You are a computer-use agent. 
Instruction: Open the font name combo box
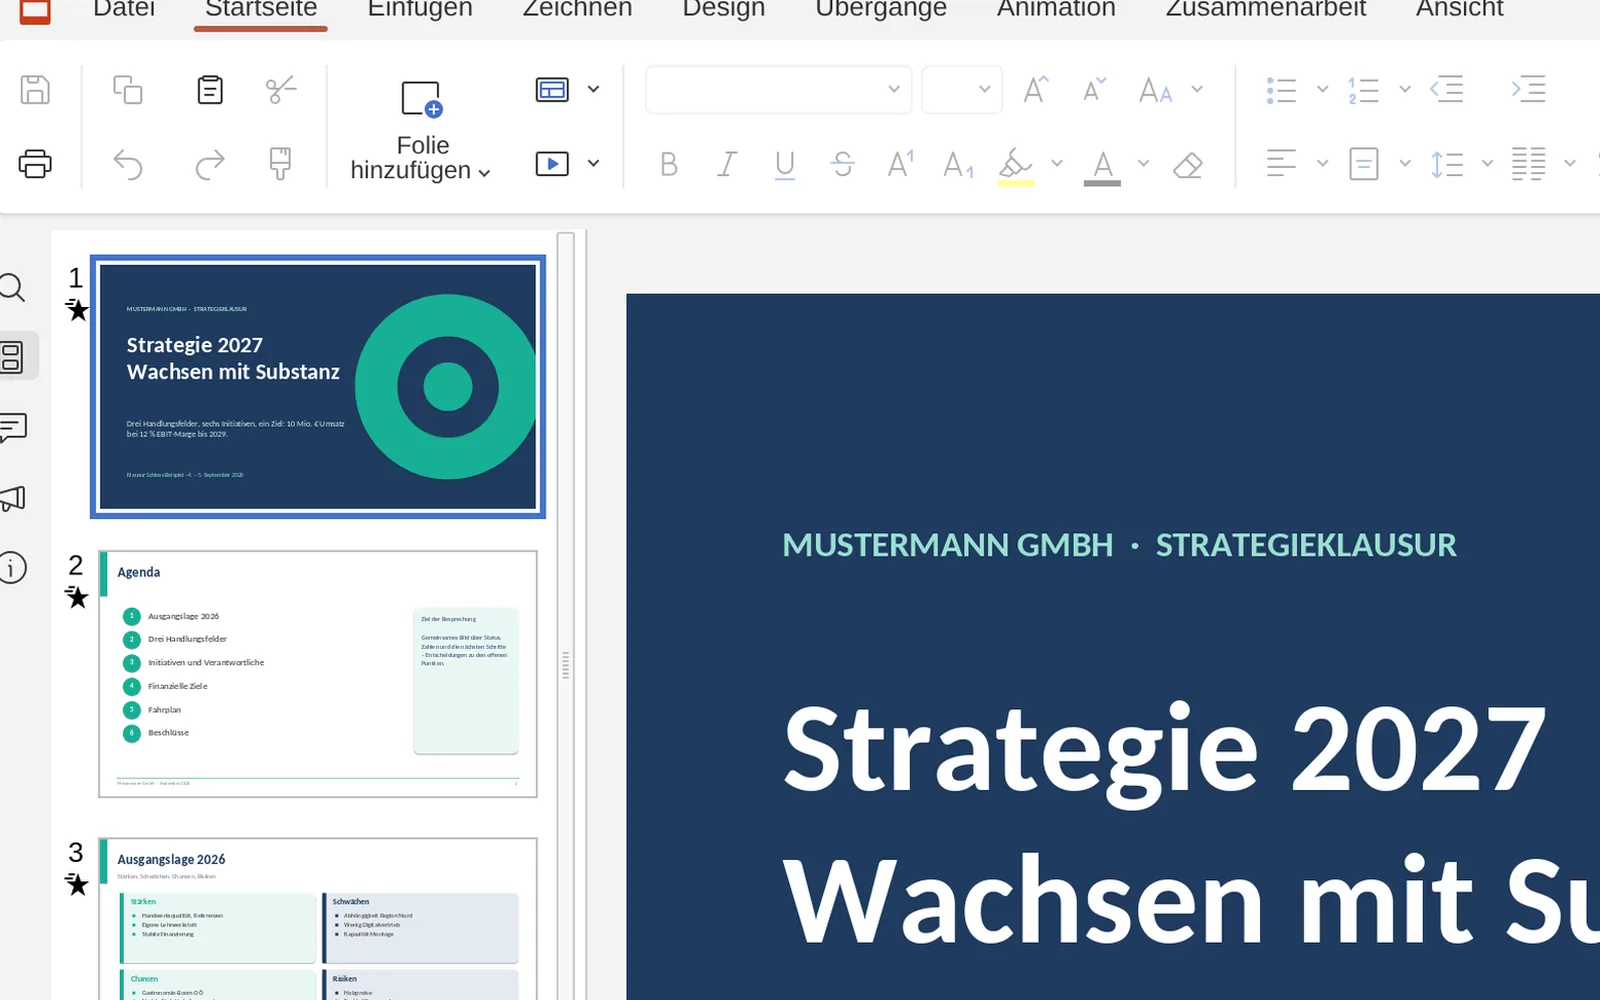tap(778, 90)
